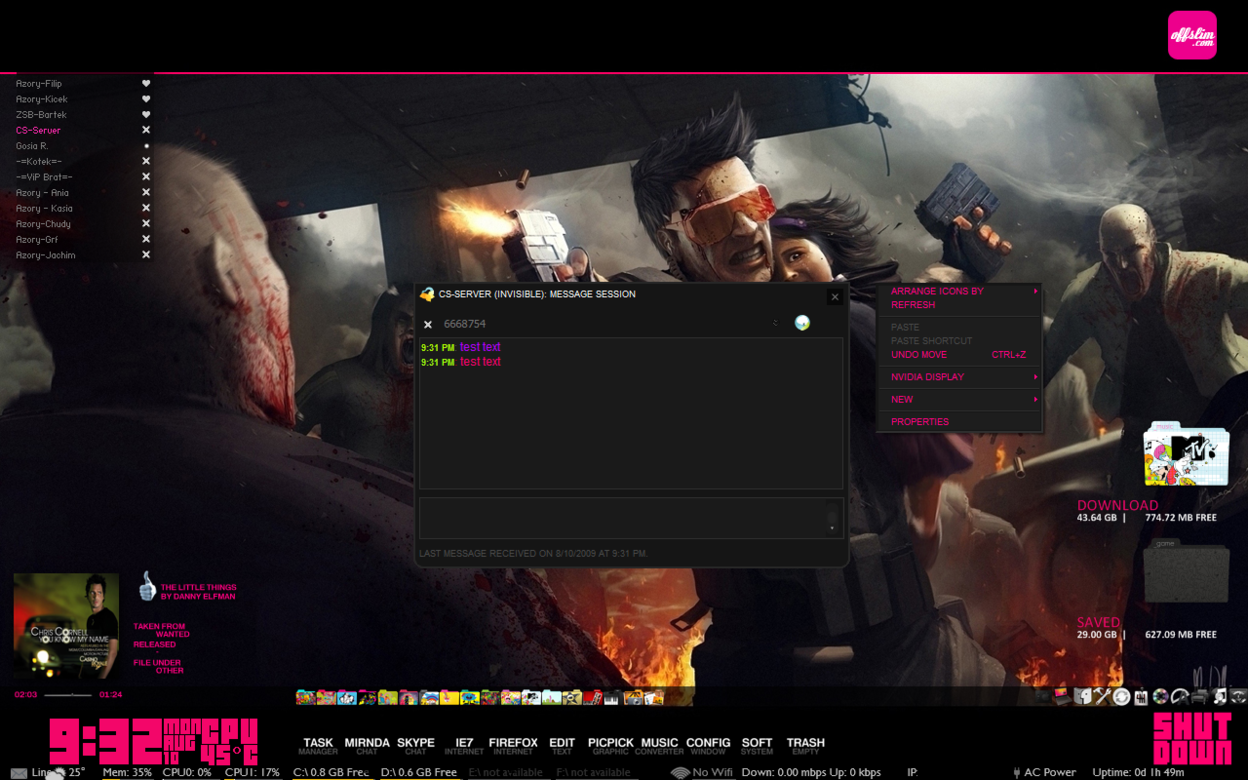Image resolution: width=1248 pixels, height=780 pixels.
Task: Open the hammer and wrench tools icon
Action: pyautogui.click(x=1102, y=697)
